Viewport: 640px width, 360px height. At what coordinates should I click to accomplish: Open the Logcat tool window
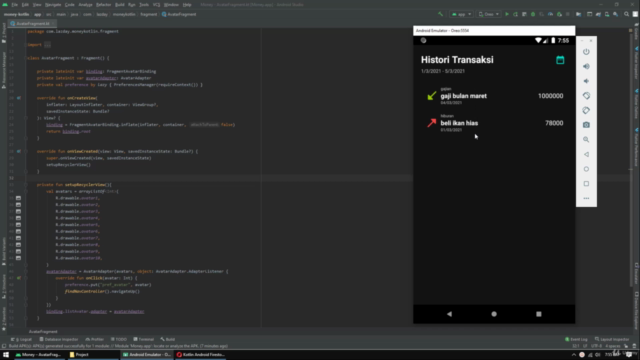click(x=21, y=339)
